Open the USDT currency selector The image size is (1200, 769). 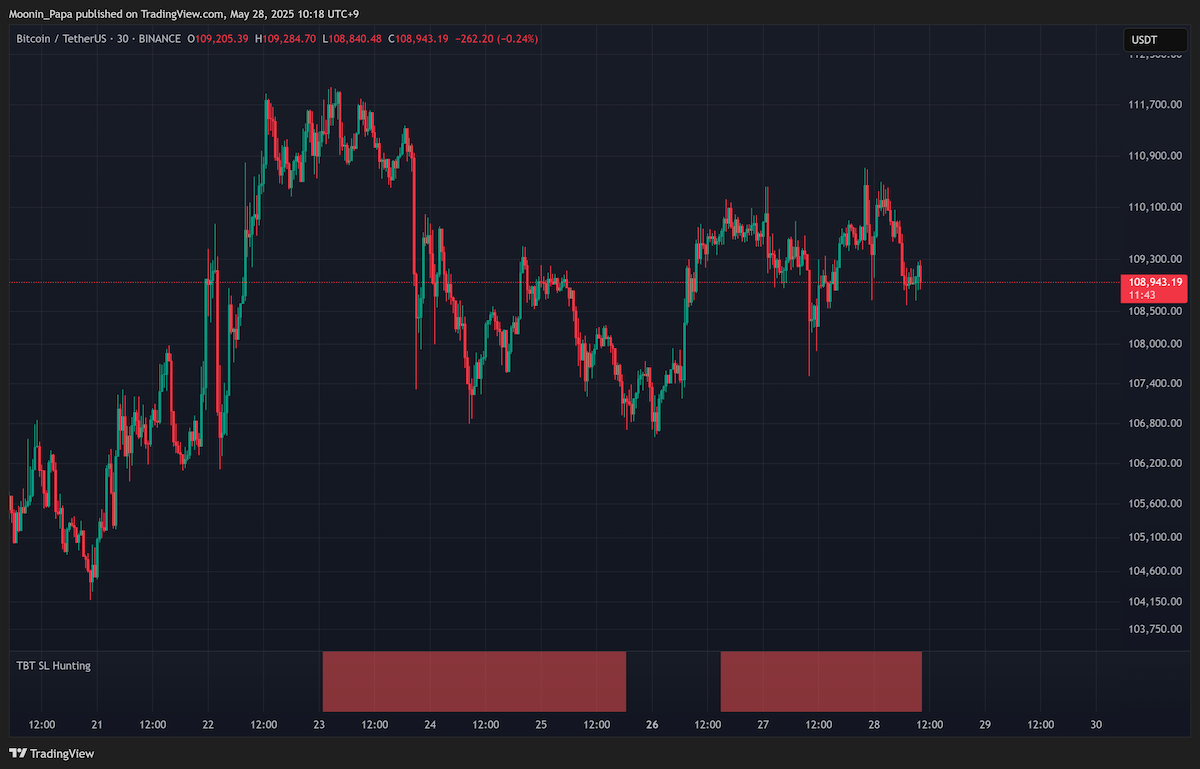point(1143,40)
